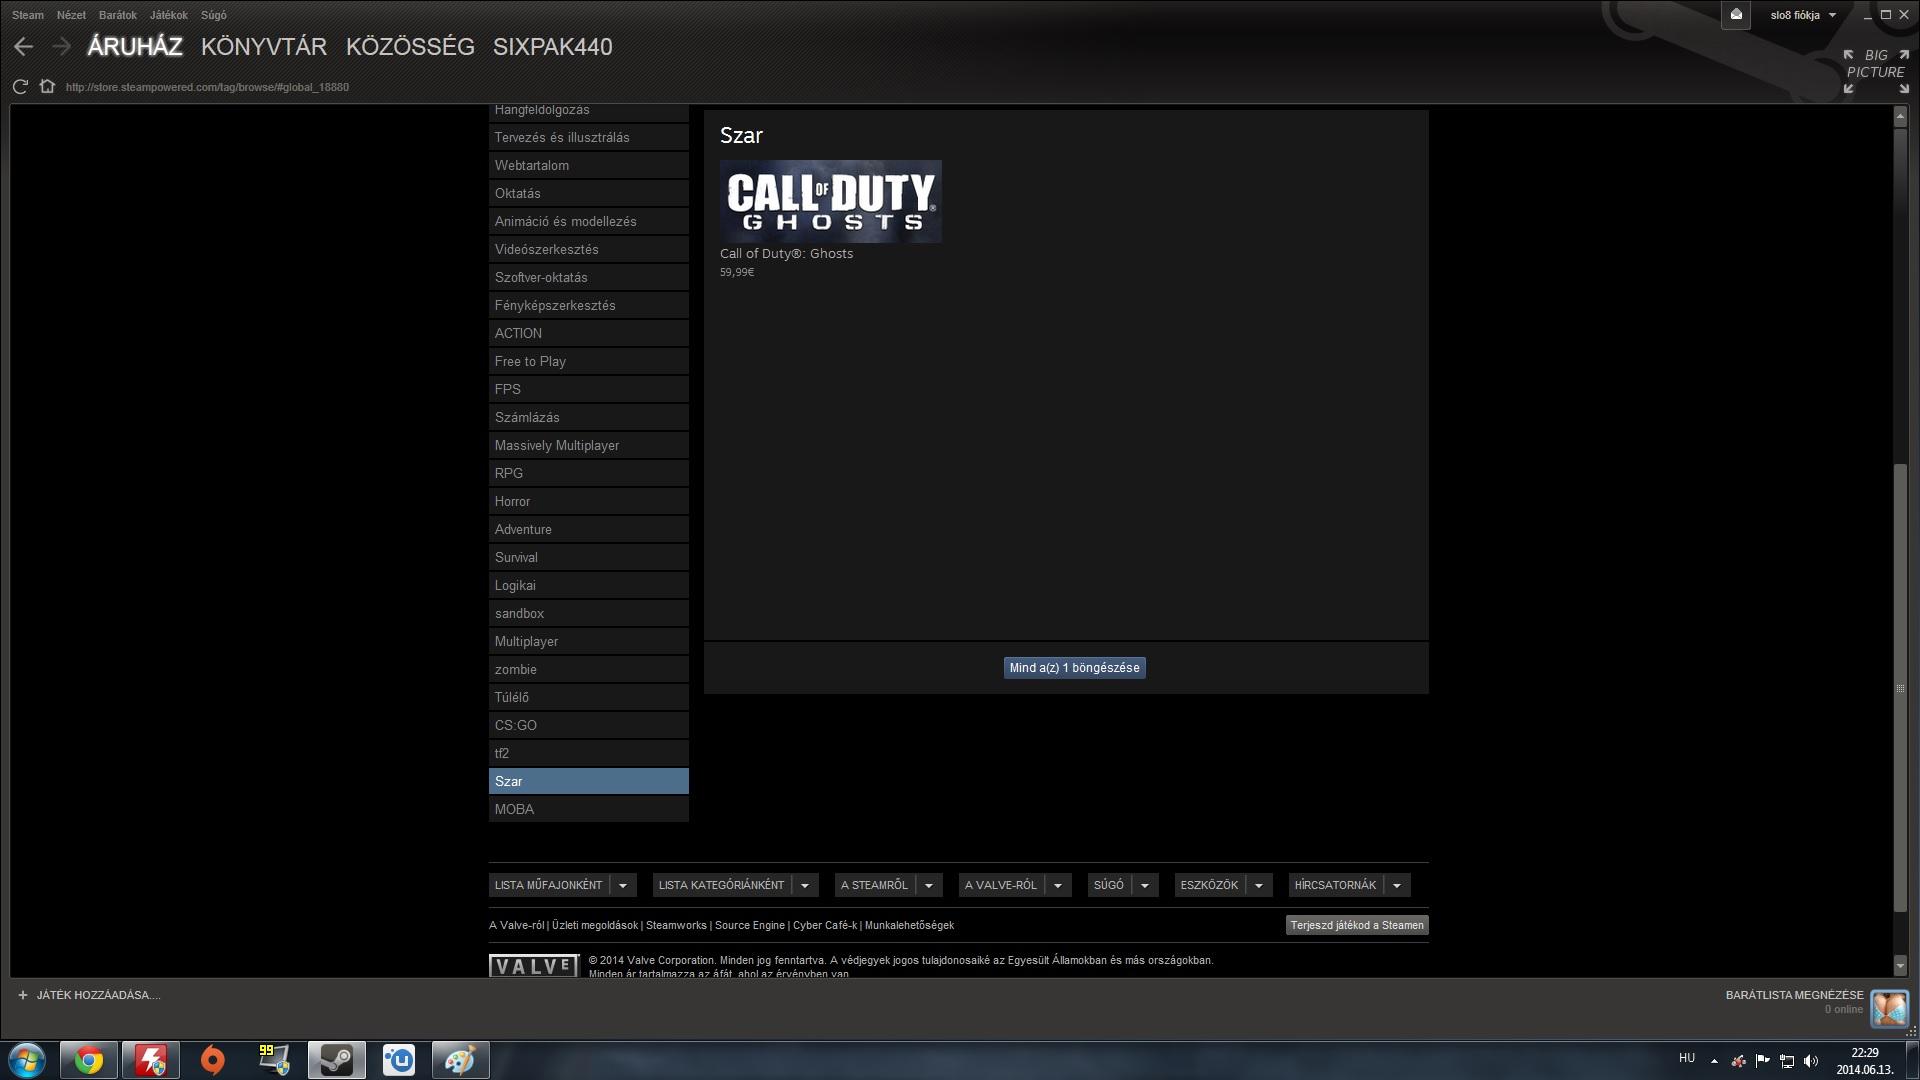Select the FPS tag
Screen dimensions: 1920x1080
(x=589, y=390)
